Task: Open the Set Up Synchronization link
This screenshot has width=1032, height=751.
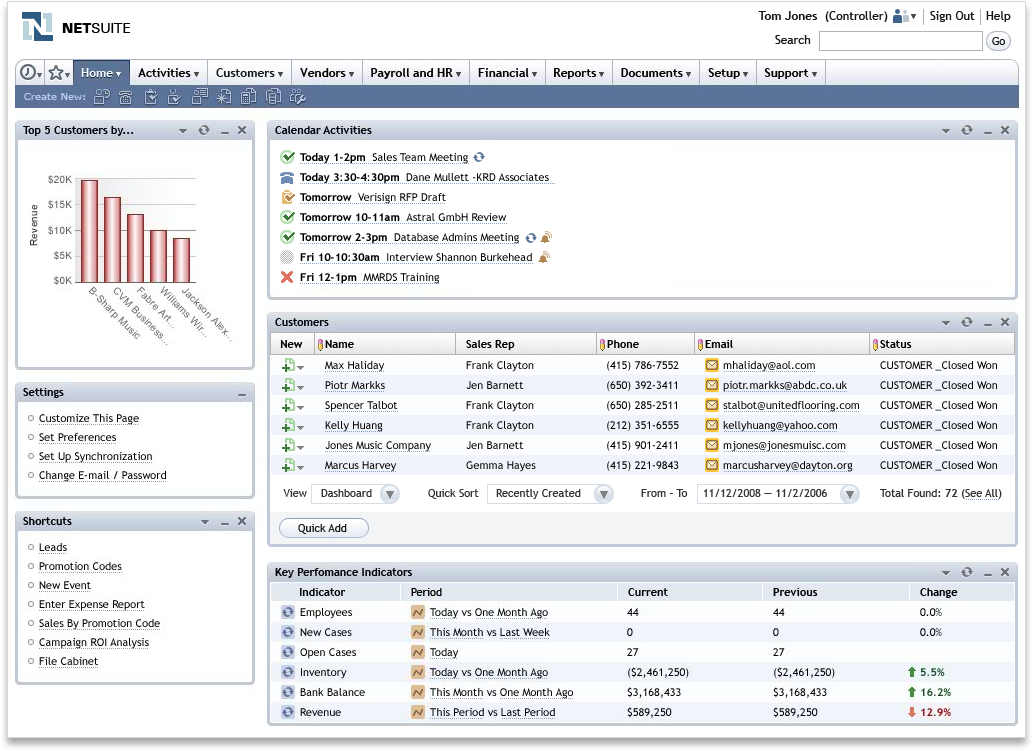Action: (x=95, y=456)
